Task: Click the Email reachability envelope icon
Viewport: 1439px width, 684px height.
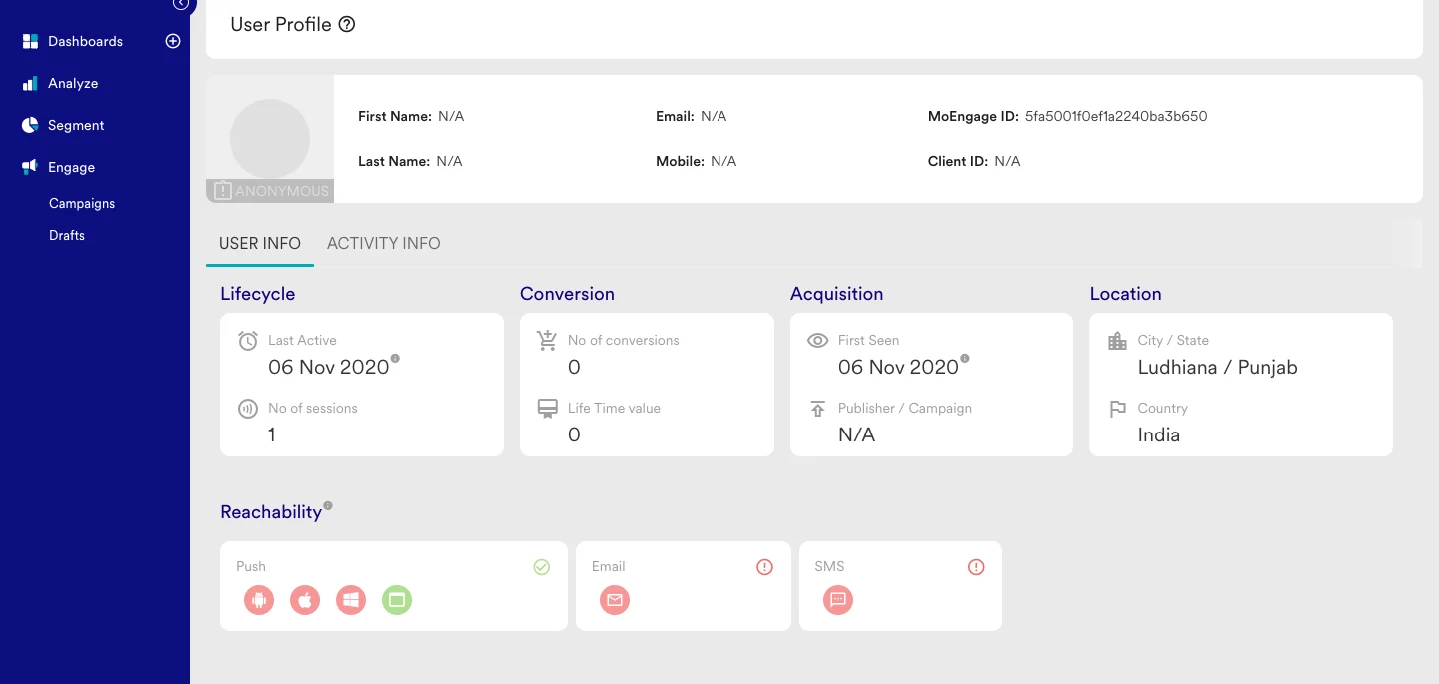Action: tap(615, 600)
